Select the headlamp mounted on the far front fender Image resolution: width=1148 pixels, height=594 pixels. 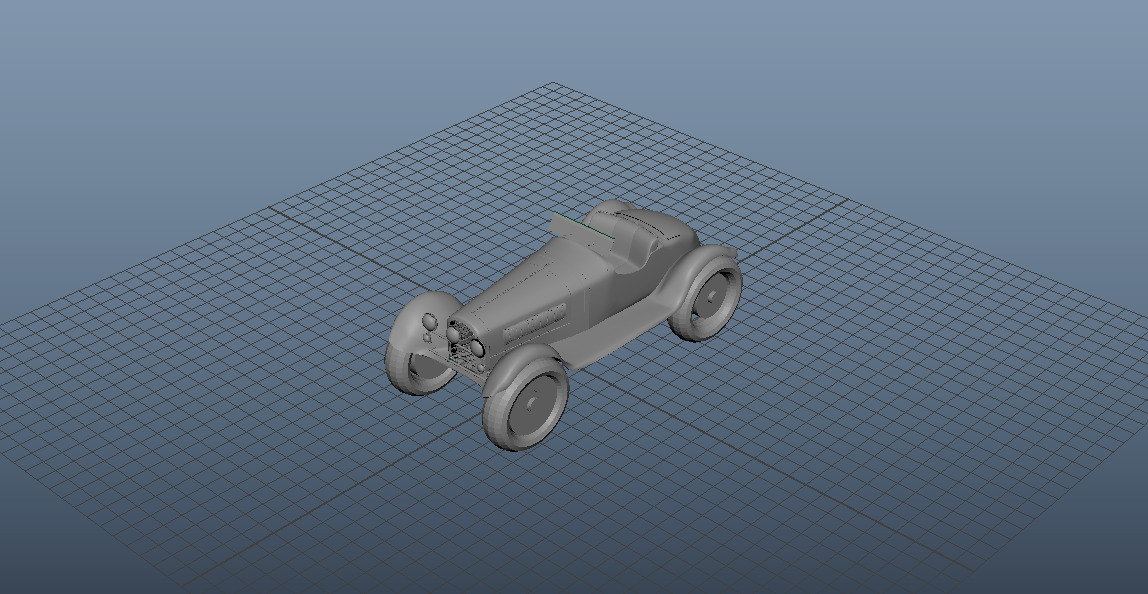430,322
